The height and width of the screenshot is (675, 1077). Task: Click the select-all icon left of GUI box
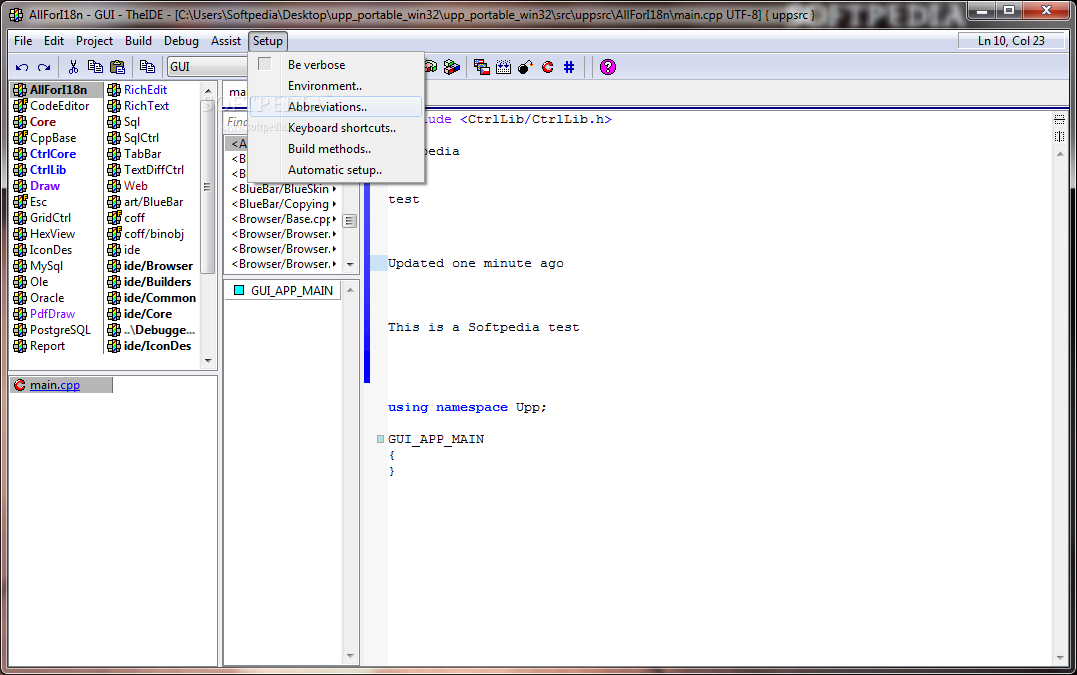coord(147,67)
